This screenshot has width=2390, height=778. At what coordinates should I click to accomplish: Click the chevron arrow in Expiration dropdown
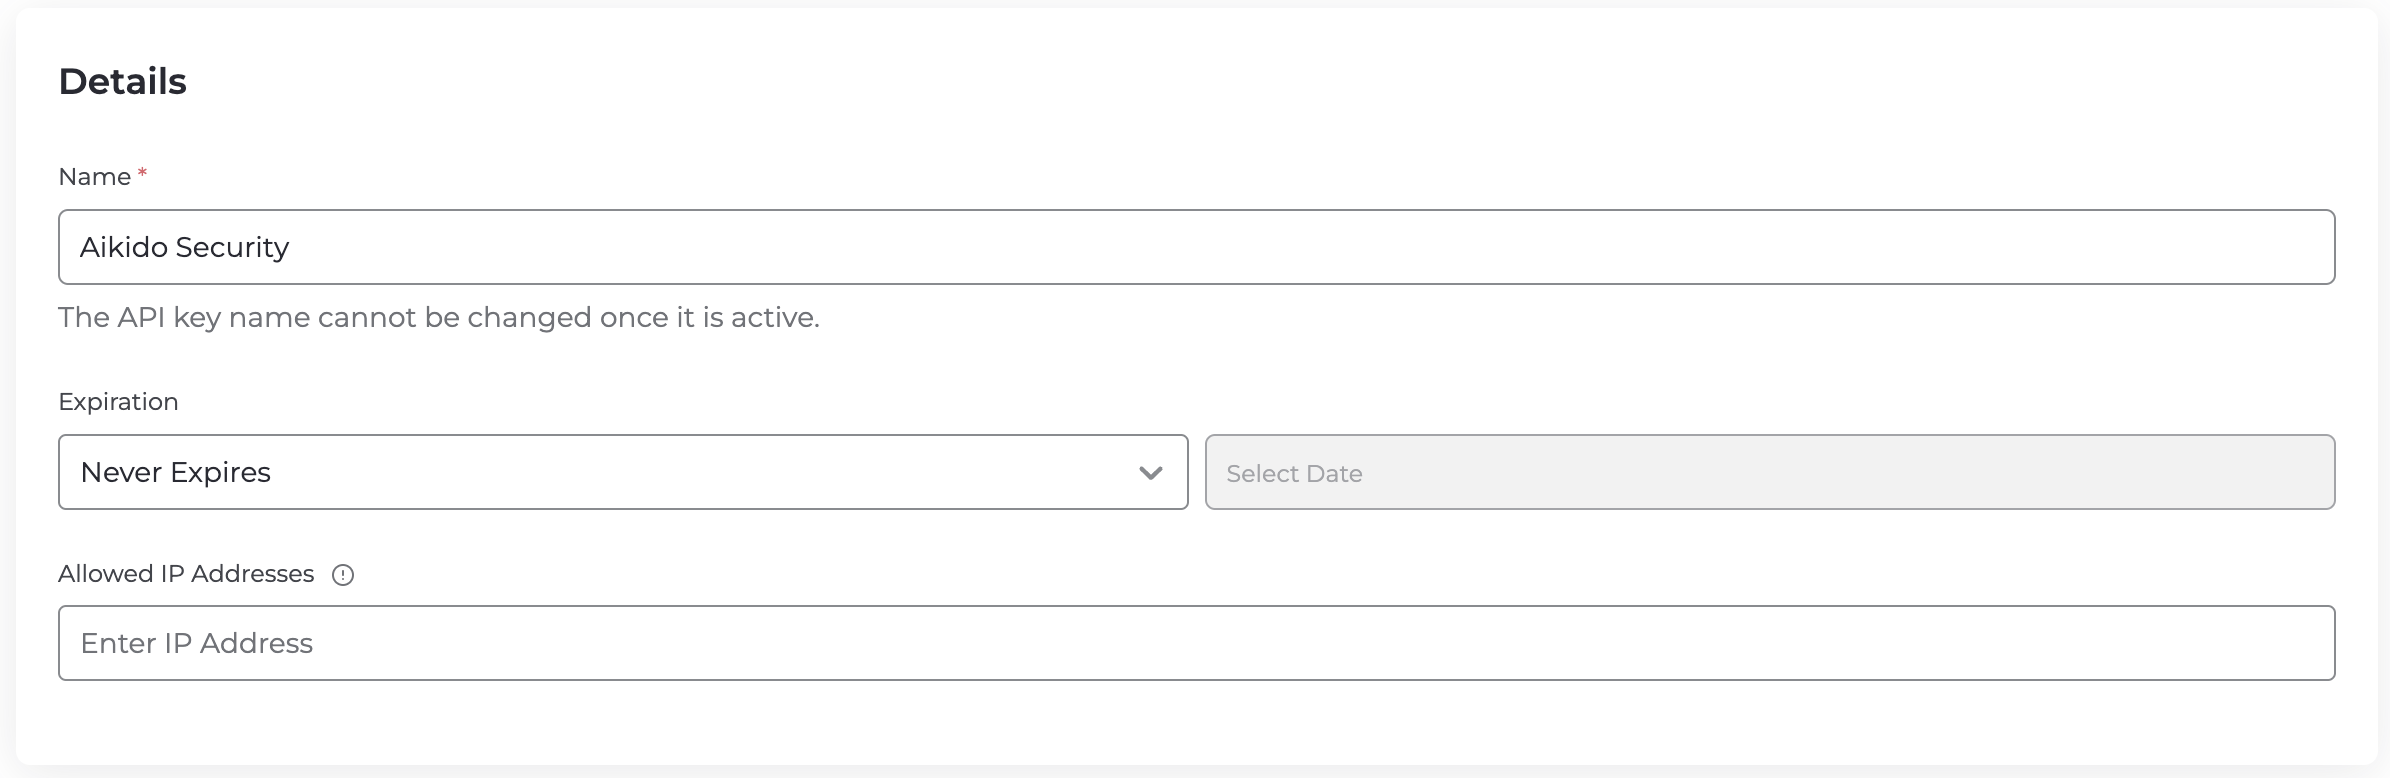tap(1150, 473)
